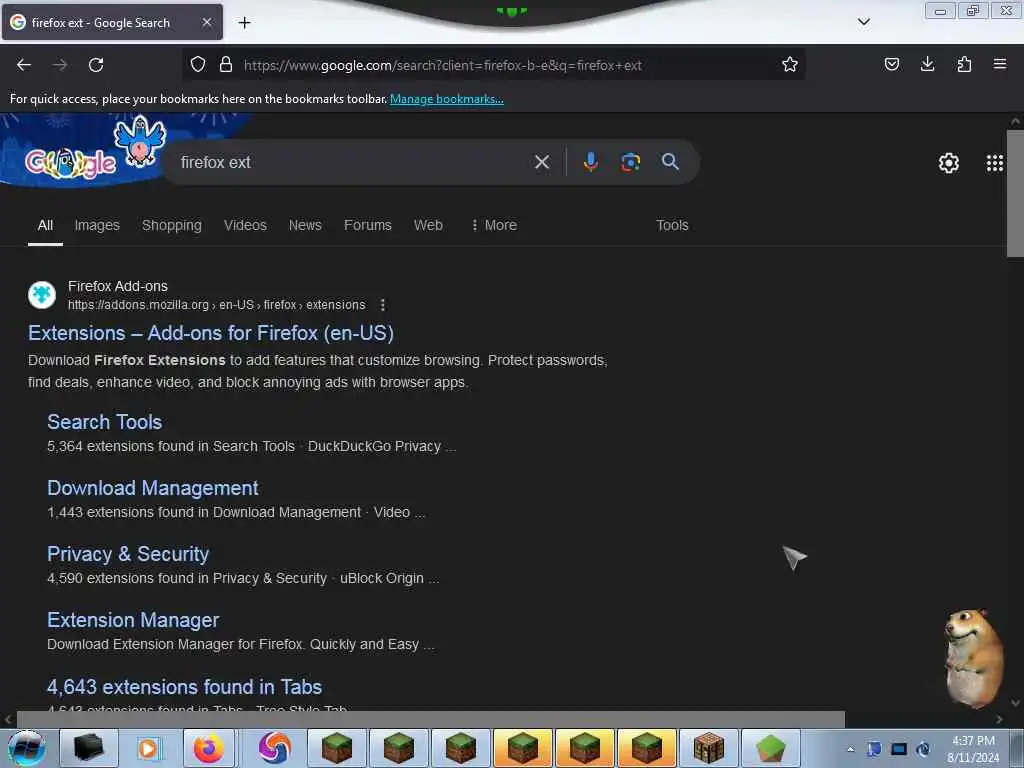This screenshot has height=768, width=1024.
Task: Open the Windows Start orb
Action: pos(27,748)
